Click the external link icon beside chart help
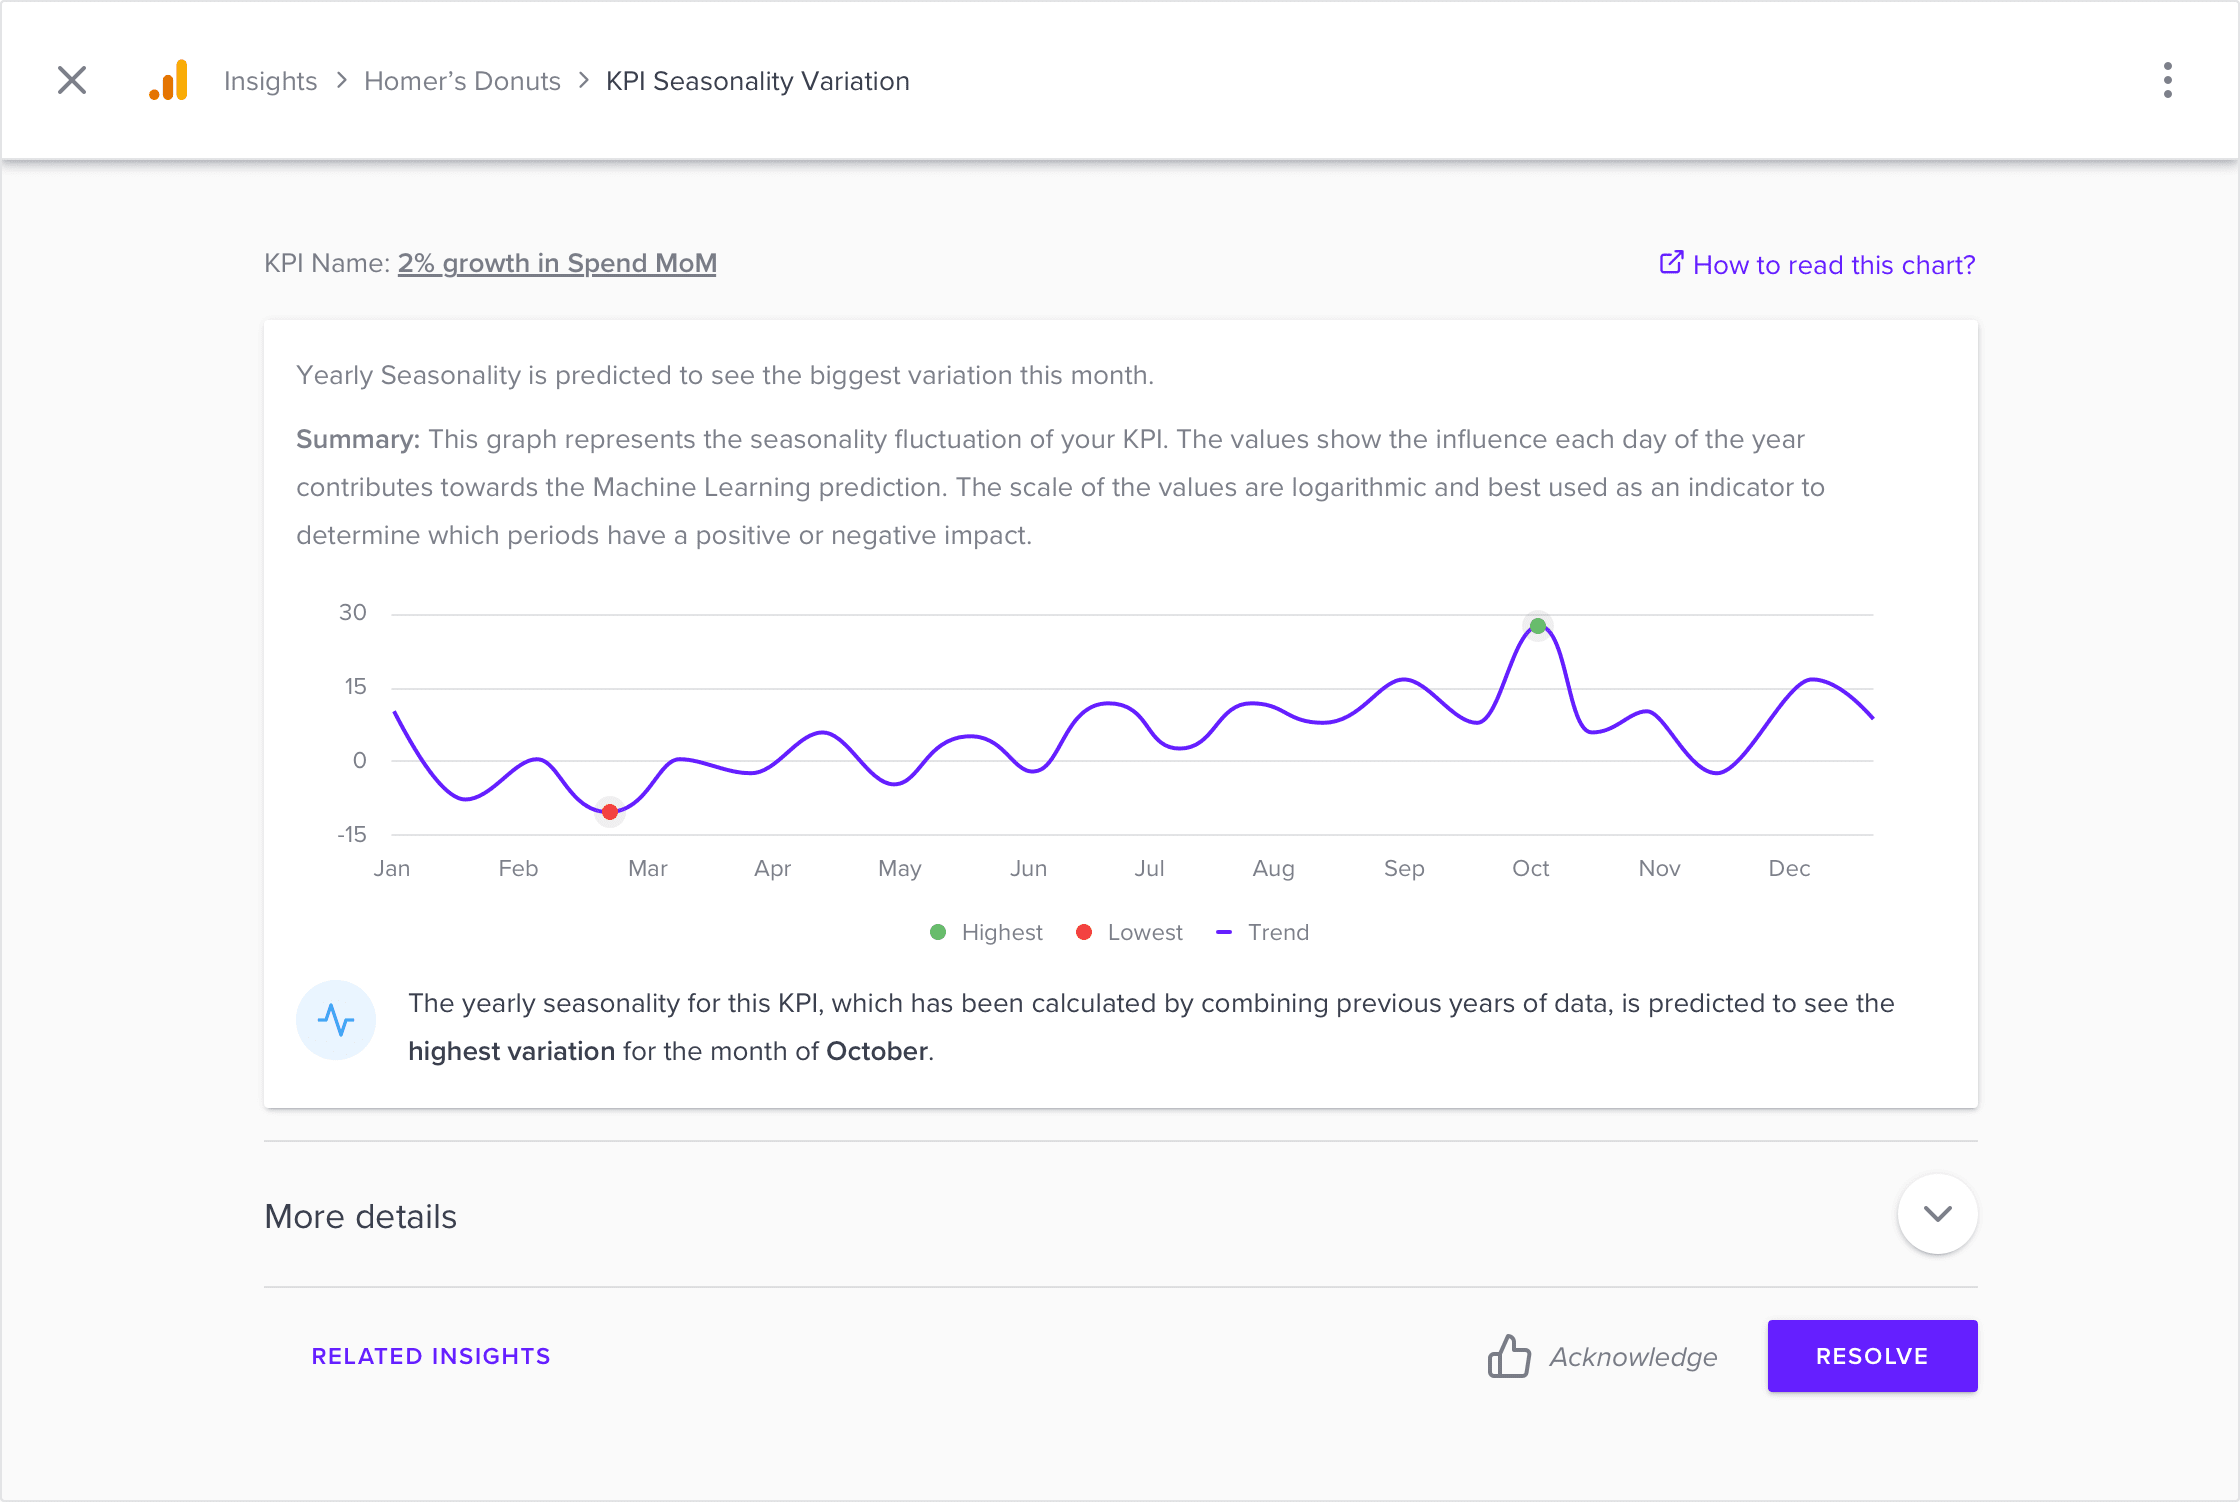 click(x=1670, y=263)
